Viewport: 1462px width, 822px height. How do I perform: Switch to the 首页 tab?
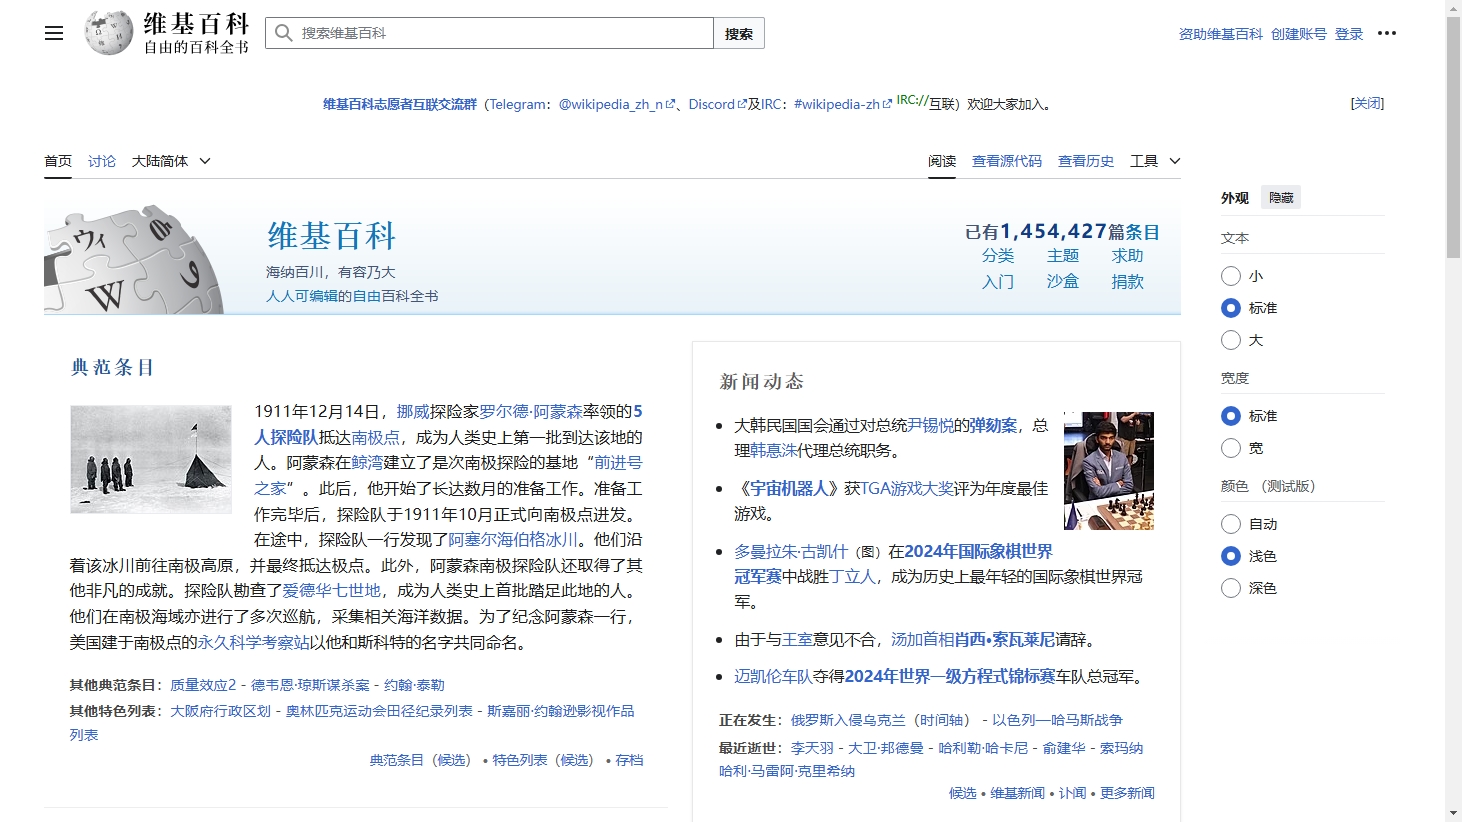pyautogui.click(x=58, y=161)
